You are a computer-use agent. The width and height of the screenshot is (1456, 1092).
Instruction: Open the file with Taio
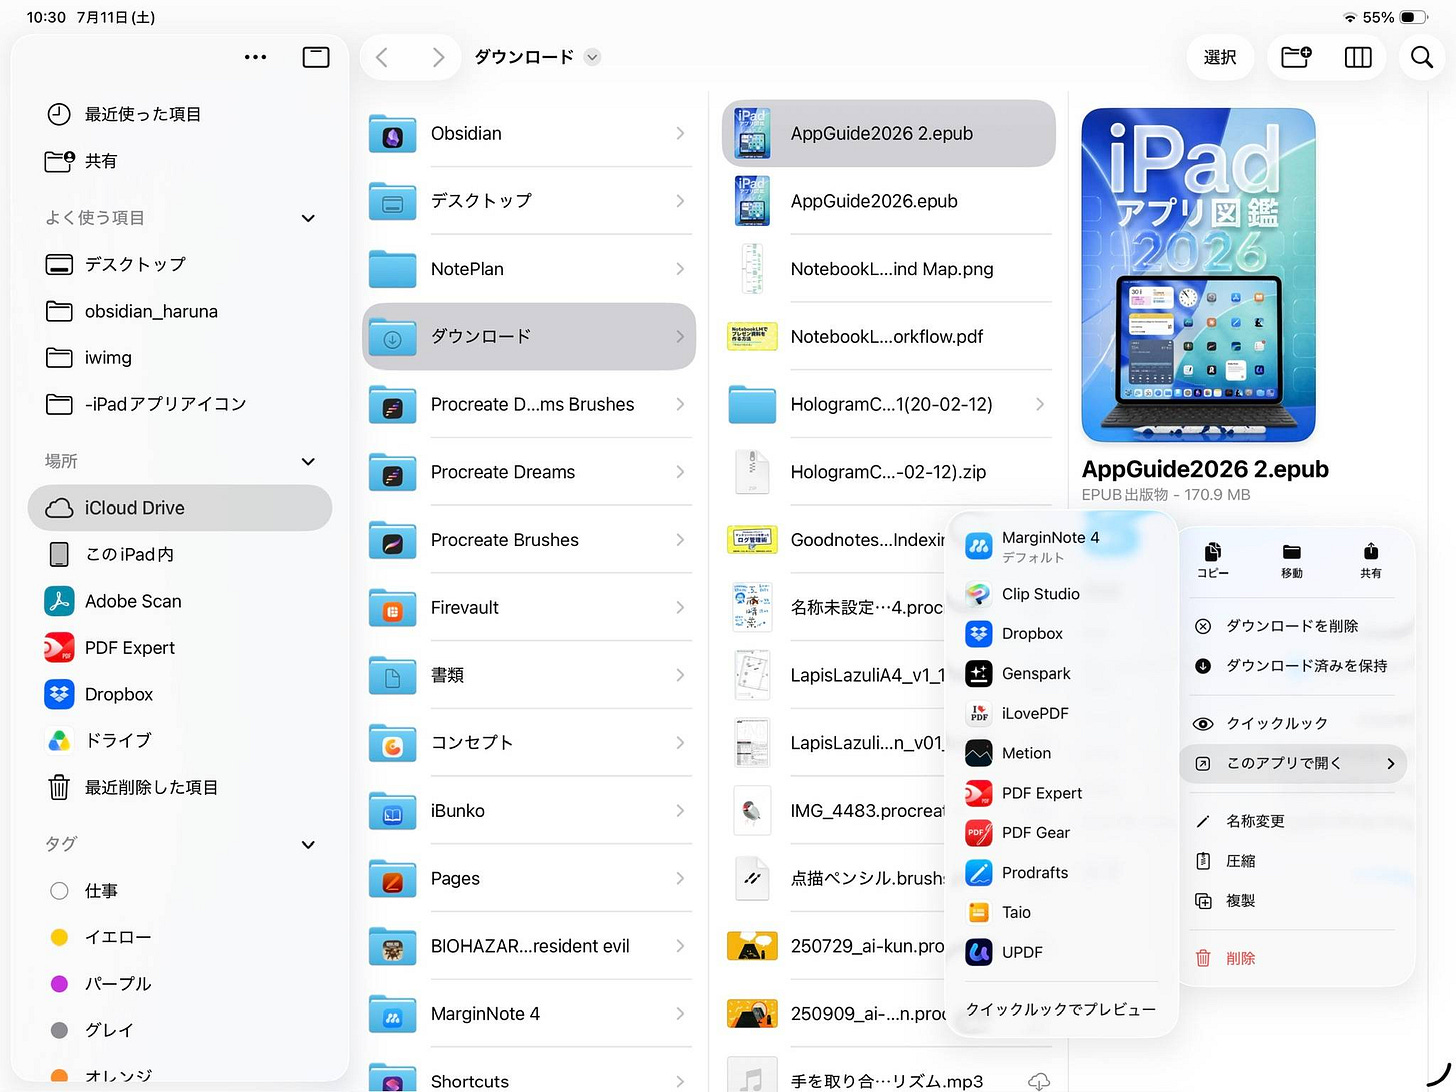1060,912
